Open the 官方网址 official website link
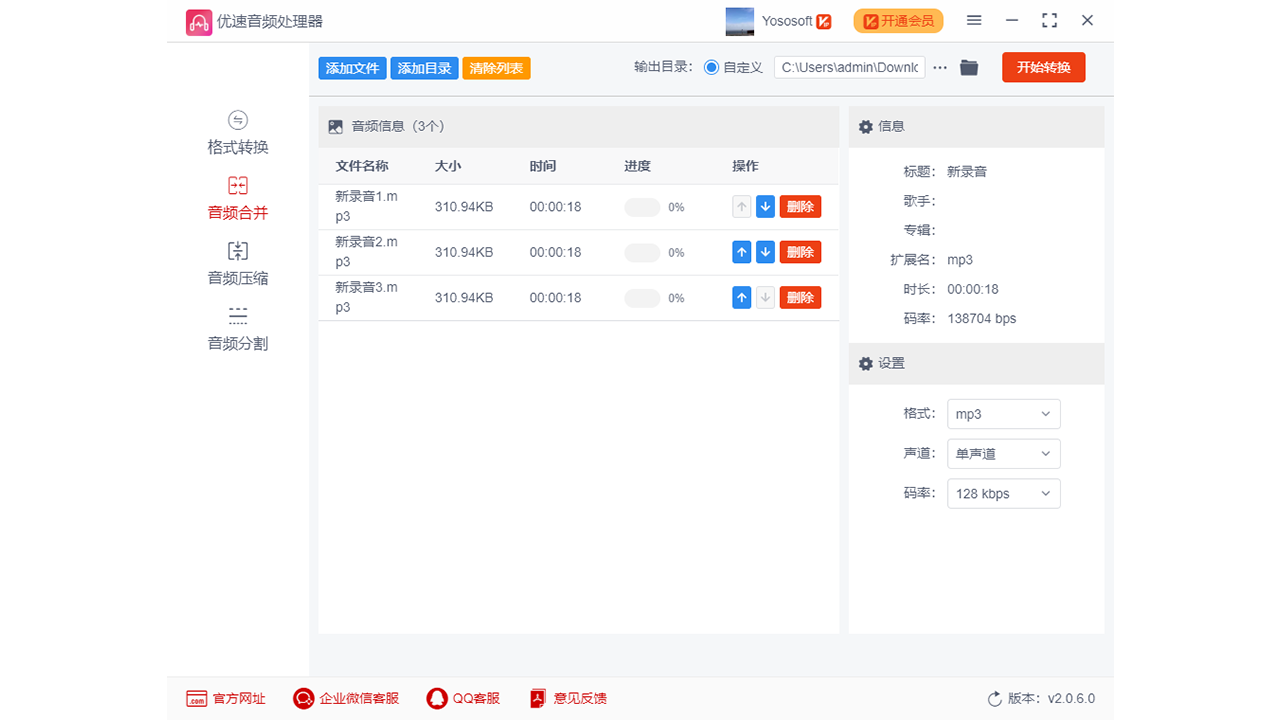The height and width of the screenshot is (720, 1280). pyautogui.click(x=227, y=698)
